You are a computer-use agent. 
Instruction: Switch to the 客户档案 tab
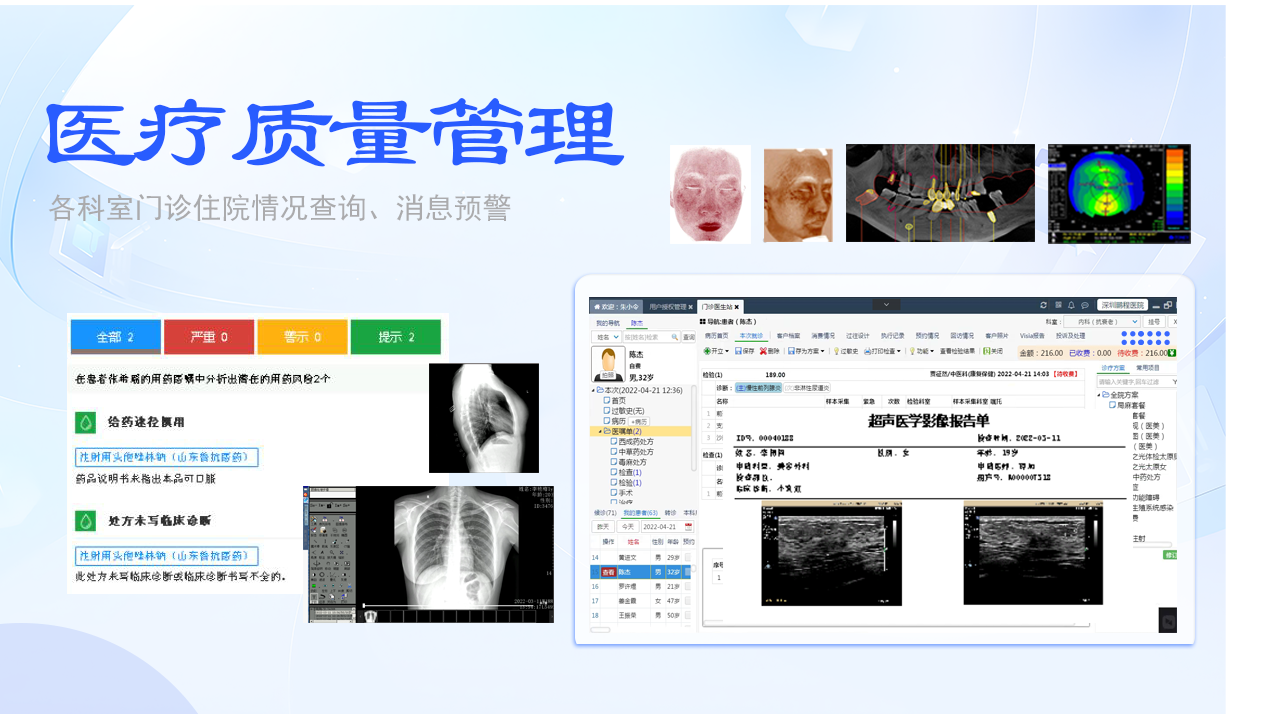(x=788, y=336)
